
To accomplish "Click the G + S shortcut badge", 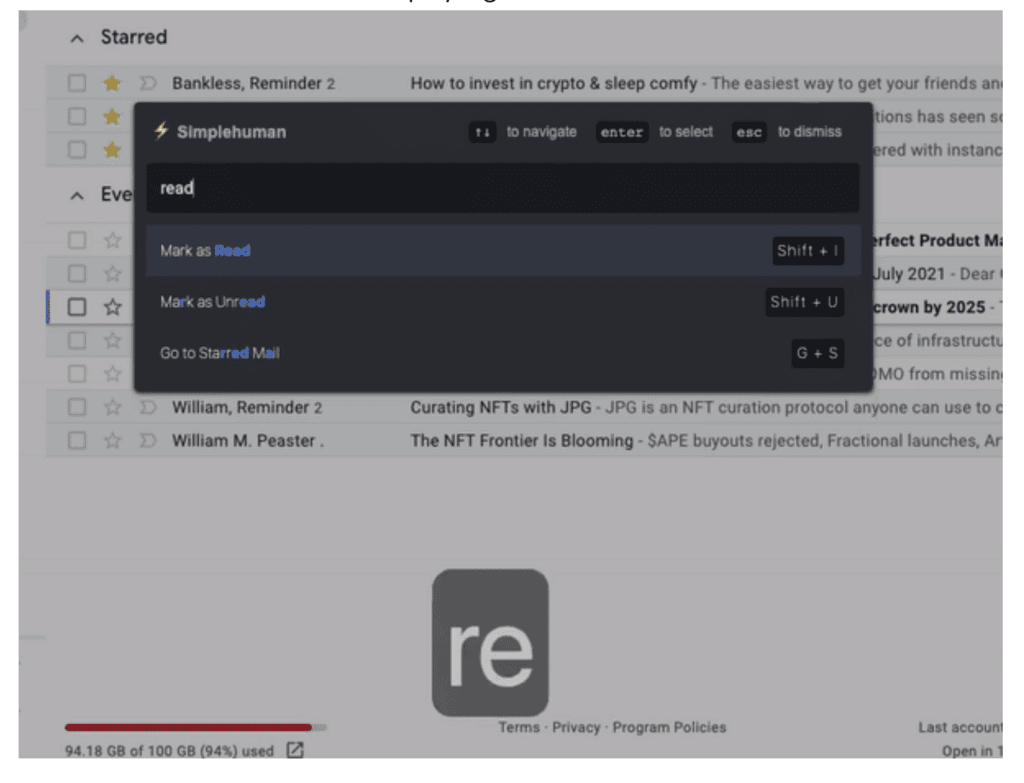I will click(x=818, y=353).
